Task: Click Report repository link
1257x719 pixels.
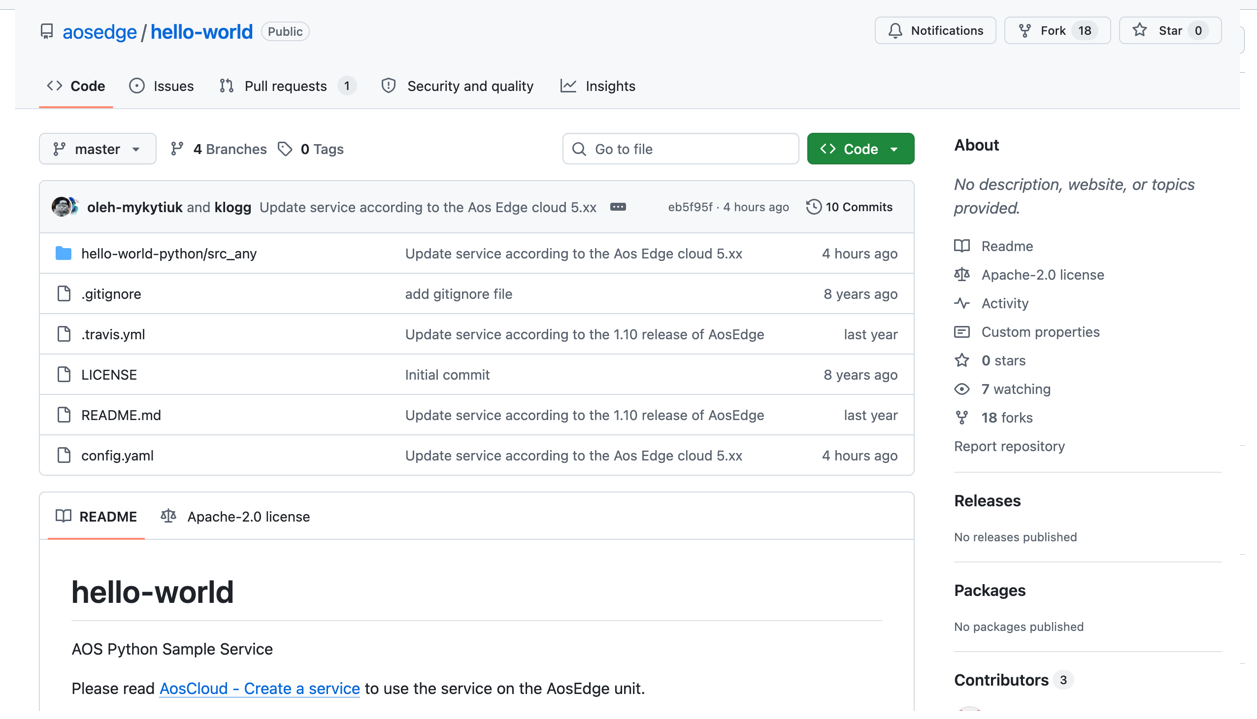Action: tap(1009, 446)
